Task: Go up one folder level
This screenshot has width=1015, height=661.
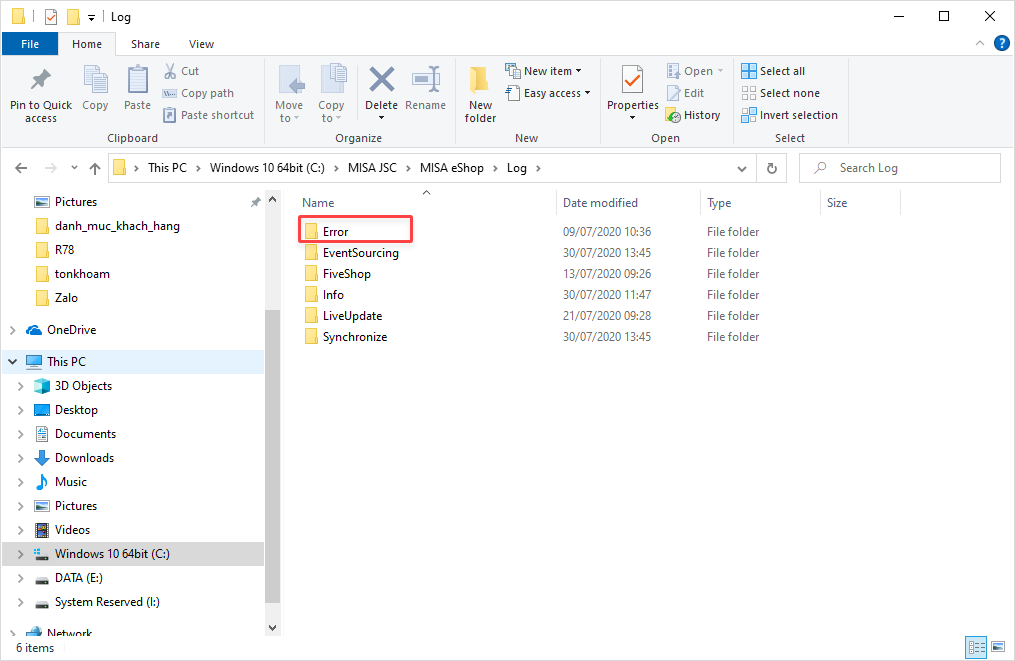Action: pyautogui.click(x=95, y=168)
